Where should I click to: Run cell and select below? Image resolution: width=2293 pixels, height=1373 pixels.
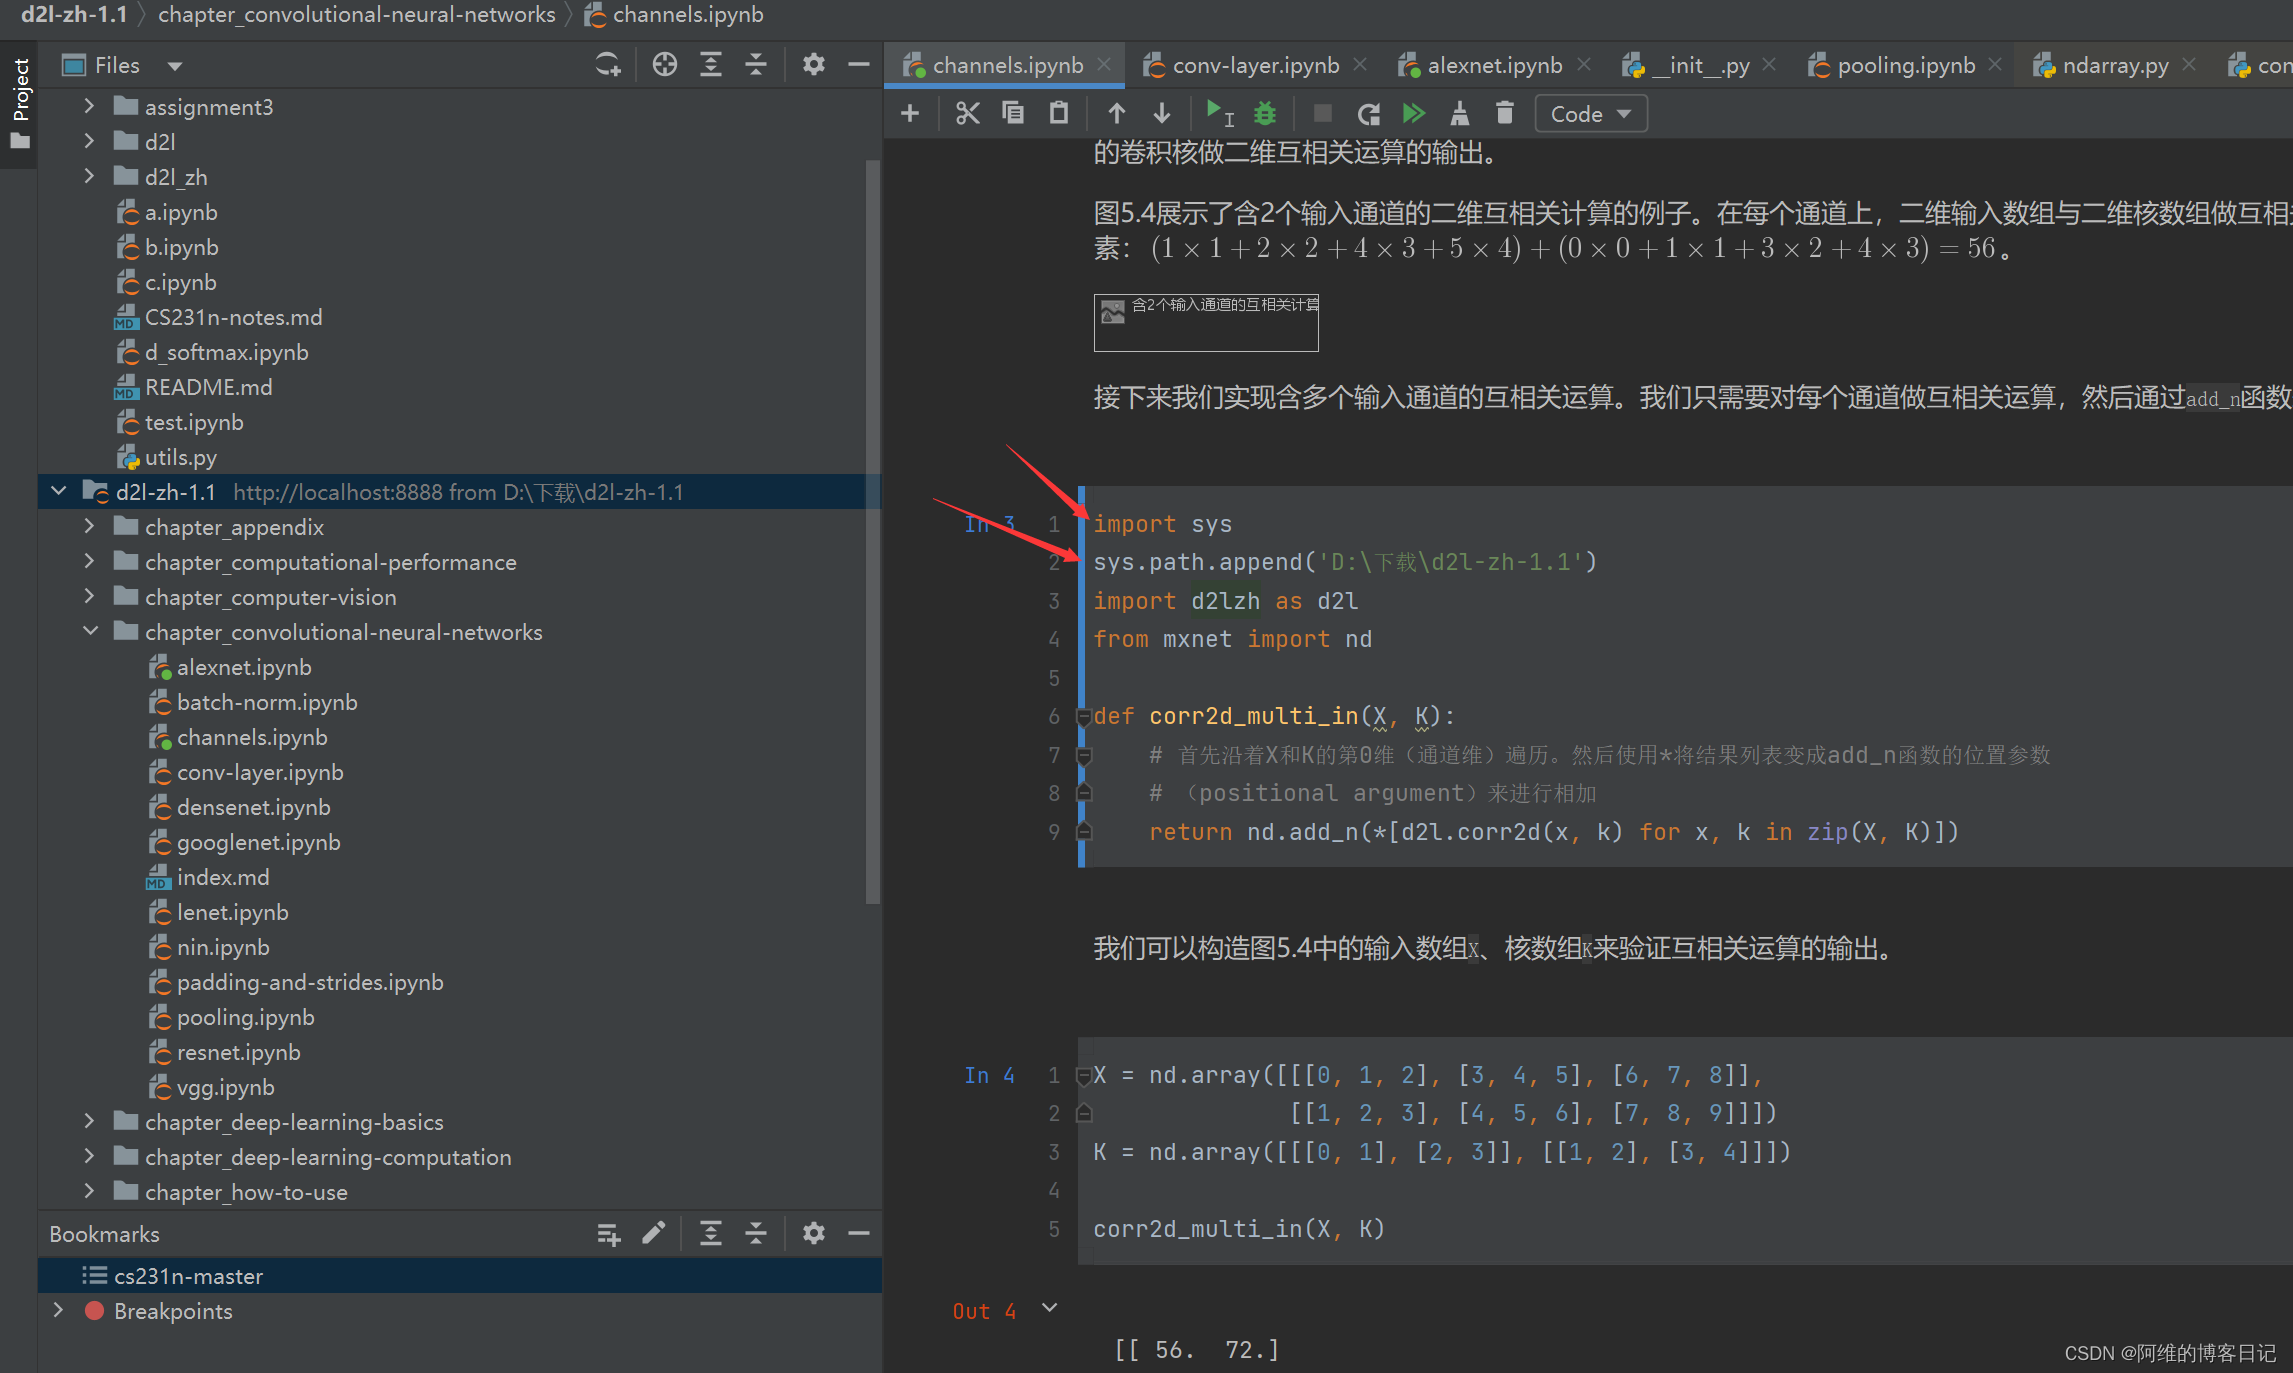pyautogui.click(x=1219, y=114)
